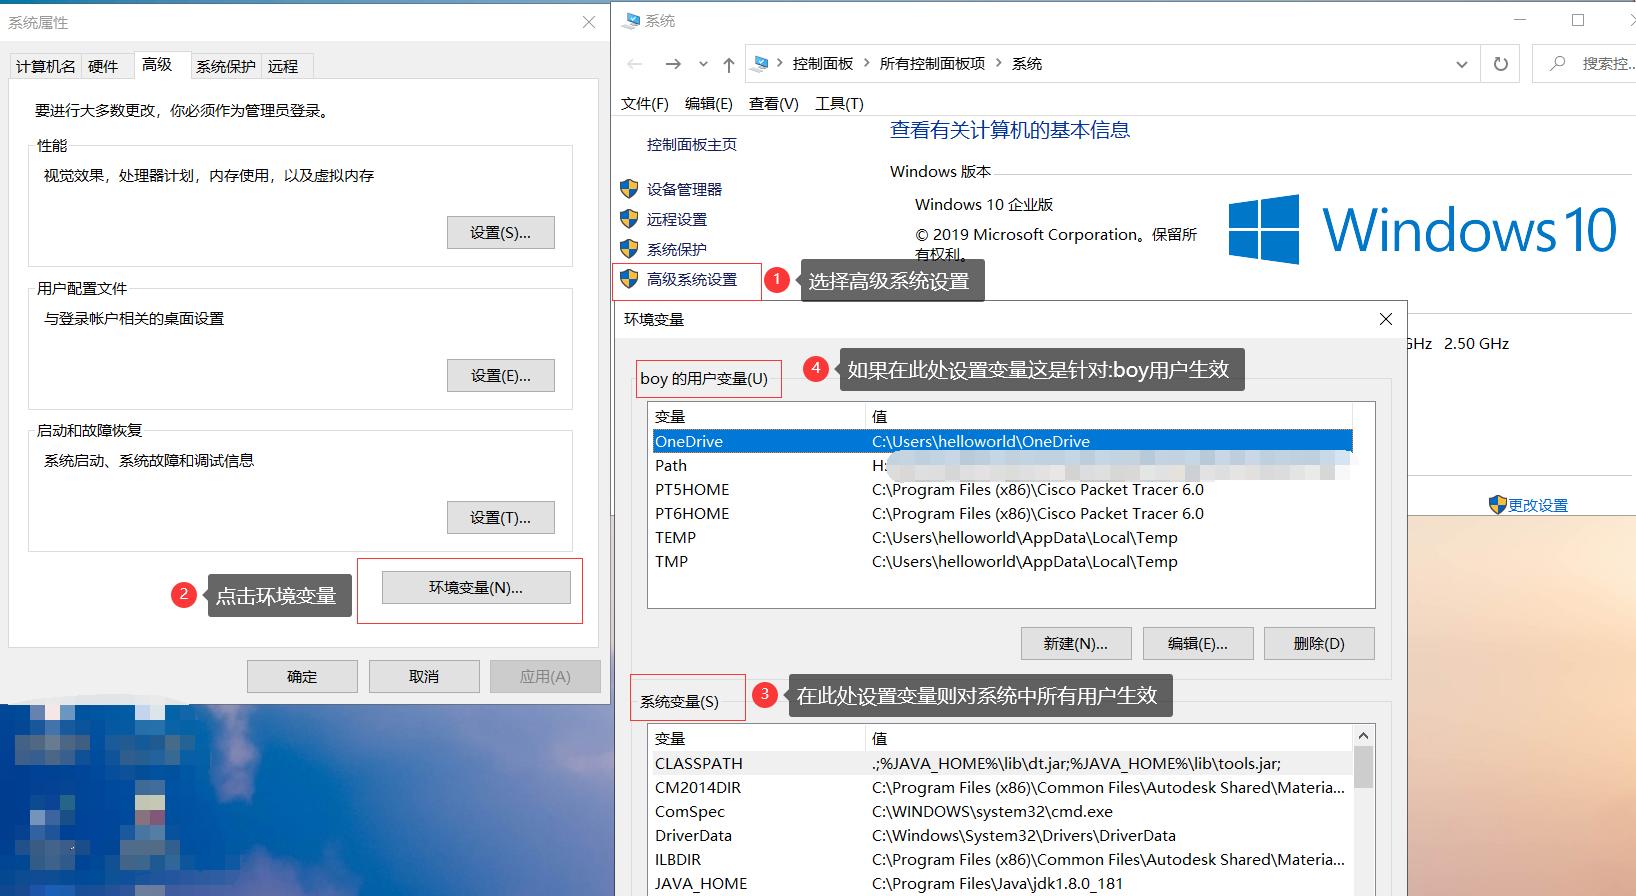Select the ILBDIR system variable
The height and width of the screenshot is (896, 1636).
click(1002, 859)
